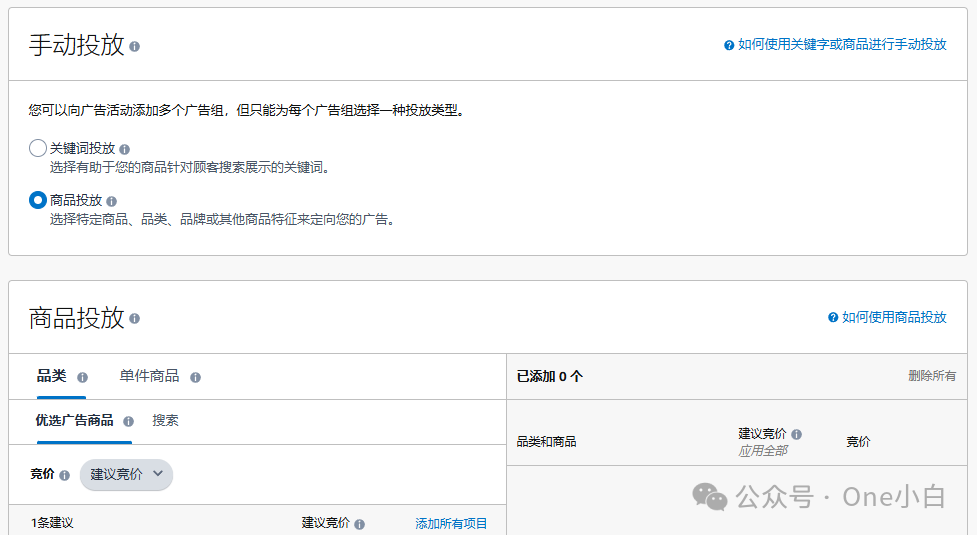Image resolution: width=977 pixels, height=535 pixels.
Task: Select the 关键词投放 radio button
Action: [38, 148]
